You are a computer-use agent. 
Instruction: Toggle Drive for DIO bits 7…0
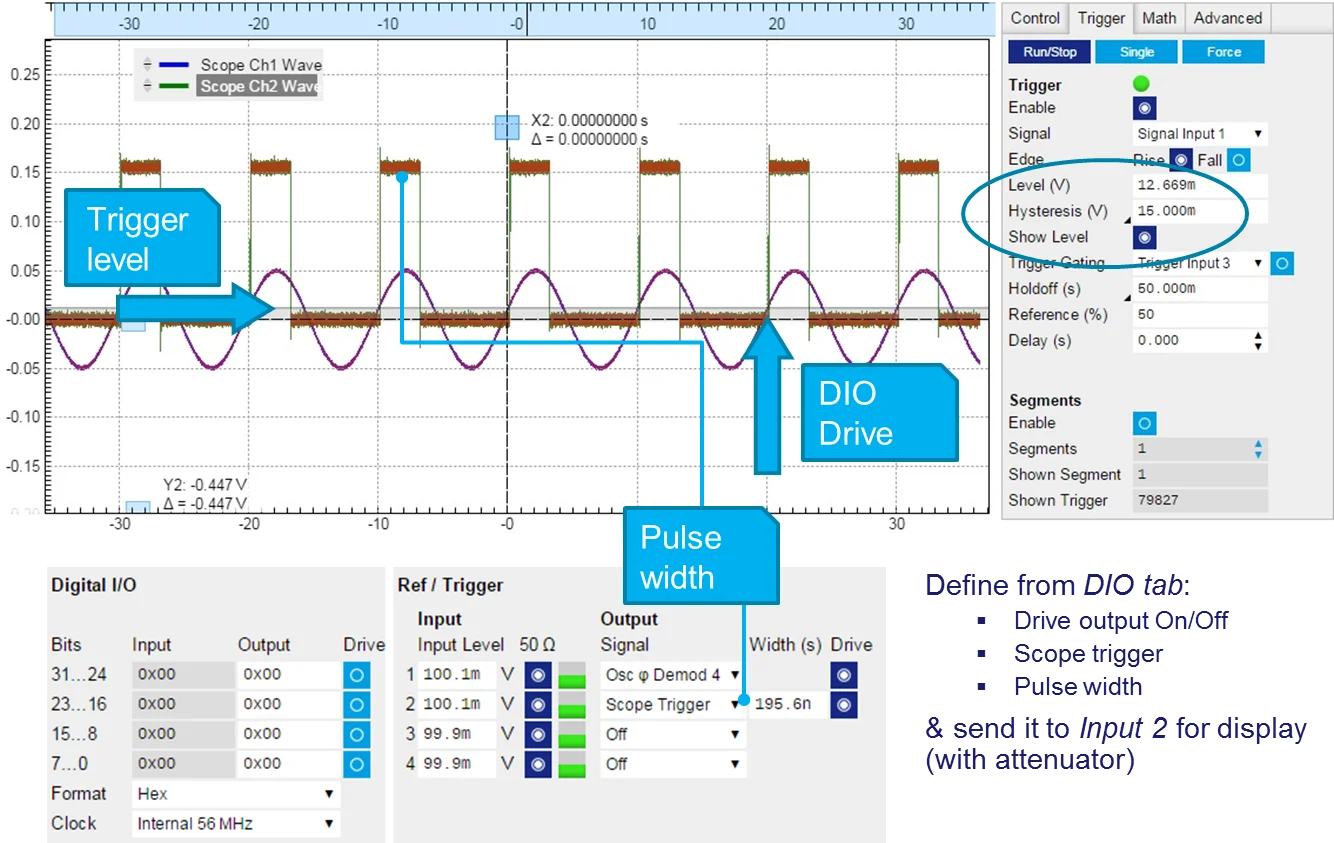coord(357,764)
